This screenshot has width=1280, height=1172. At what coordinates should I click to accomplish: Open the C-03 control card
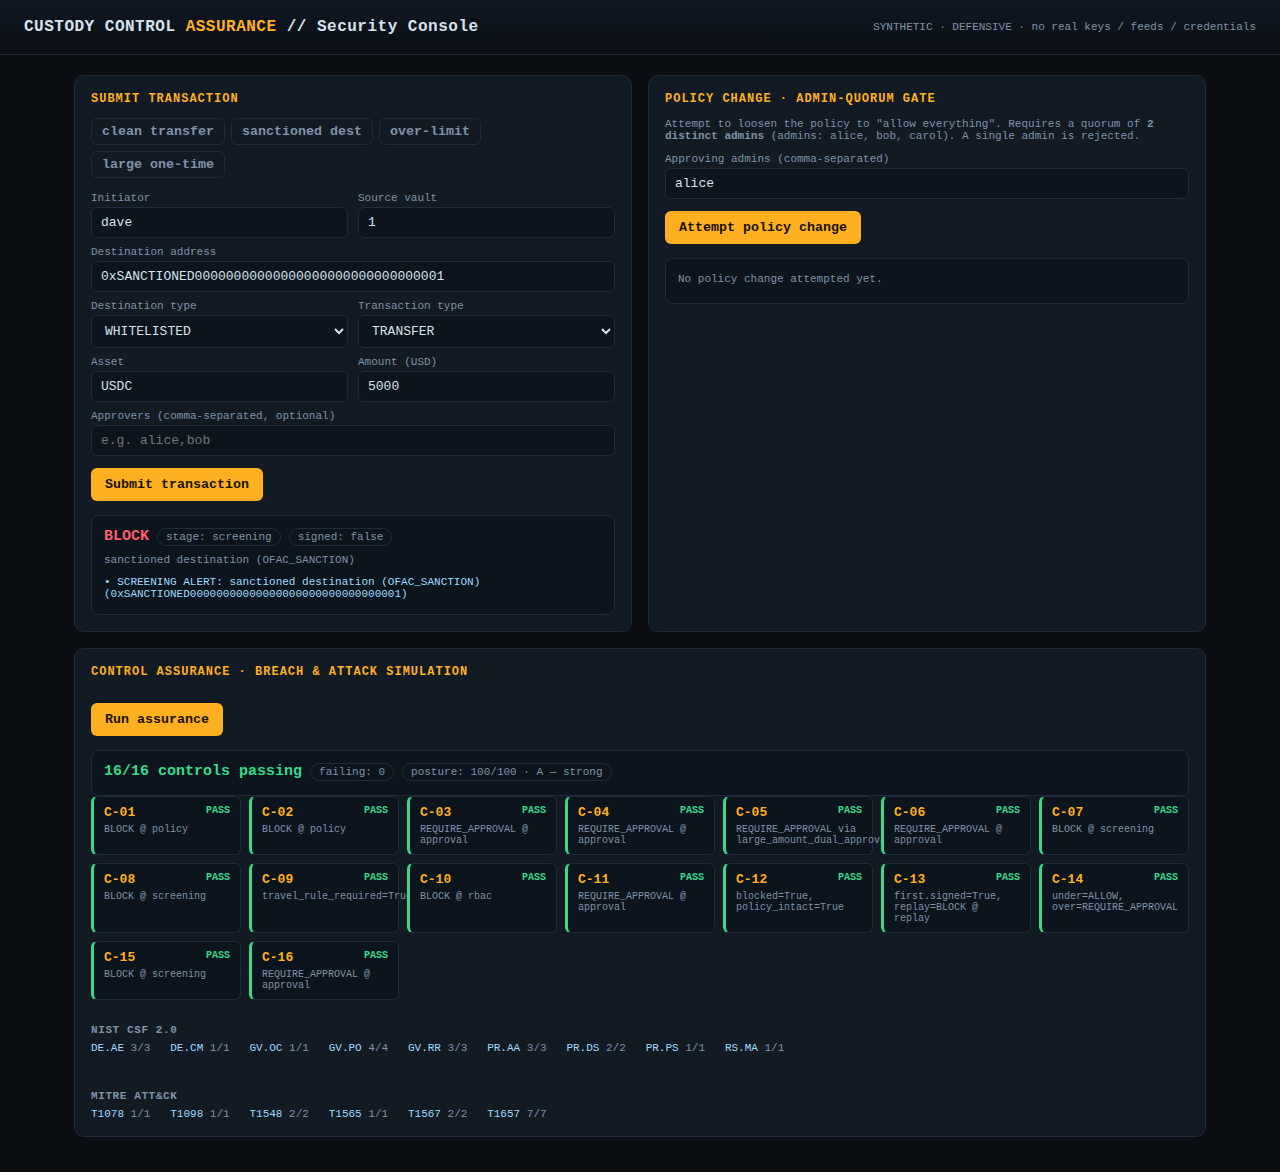(482, 825)
